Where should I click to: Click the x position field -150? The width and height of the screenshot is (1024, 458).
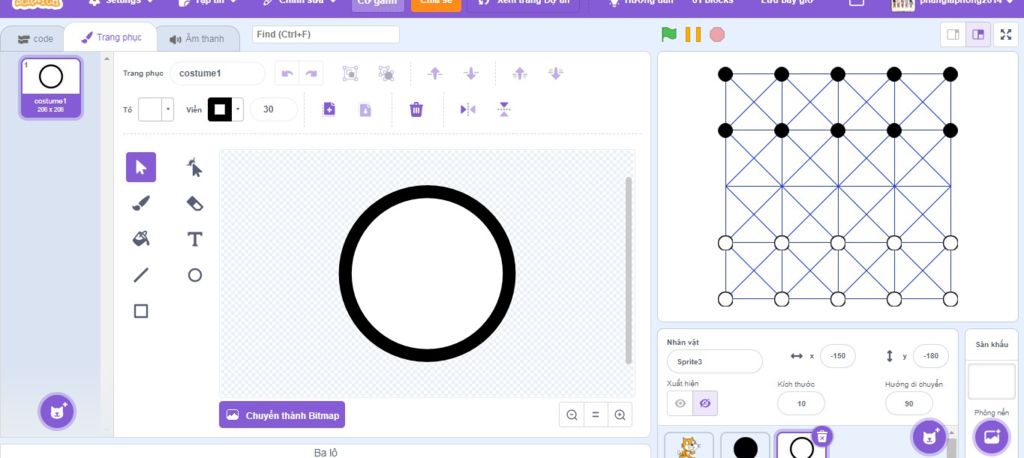coord(838,356)
